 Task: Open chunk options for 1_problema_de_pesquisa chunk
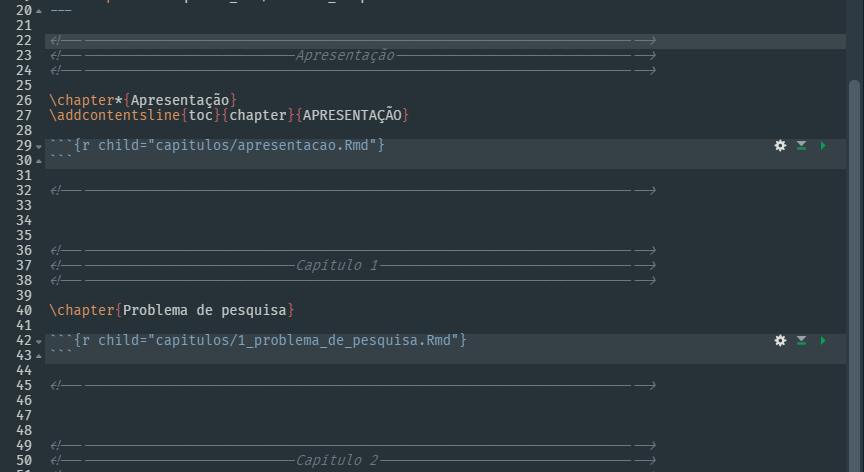coord(780,340)
